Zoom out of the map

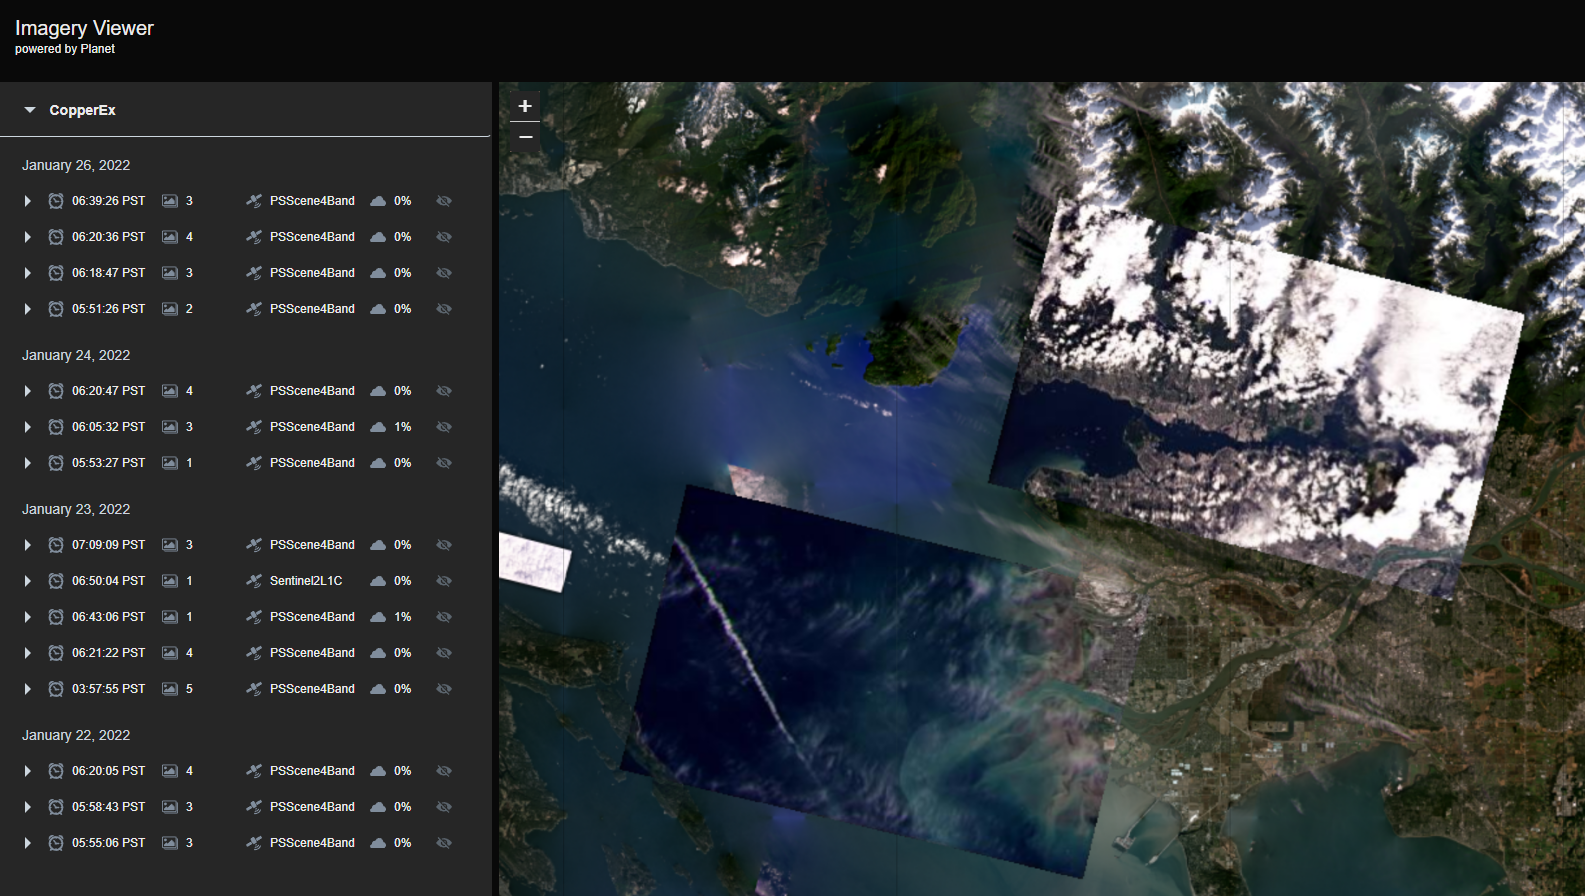[525, 137]
